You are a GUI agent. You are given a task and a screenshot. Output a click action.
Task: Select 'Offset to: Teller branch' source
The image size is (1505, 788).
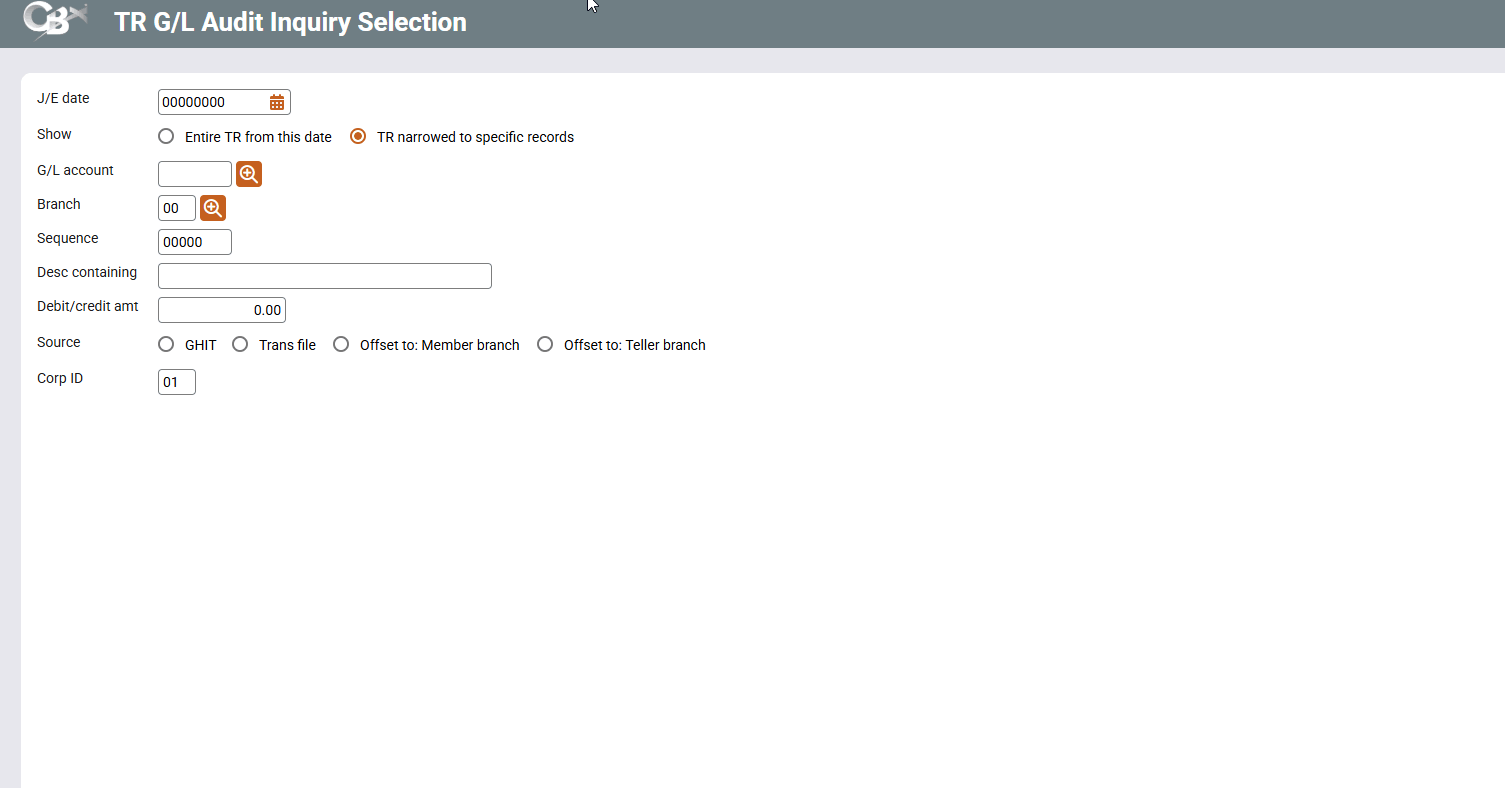point(545,345)
